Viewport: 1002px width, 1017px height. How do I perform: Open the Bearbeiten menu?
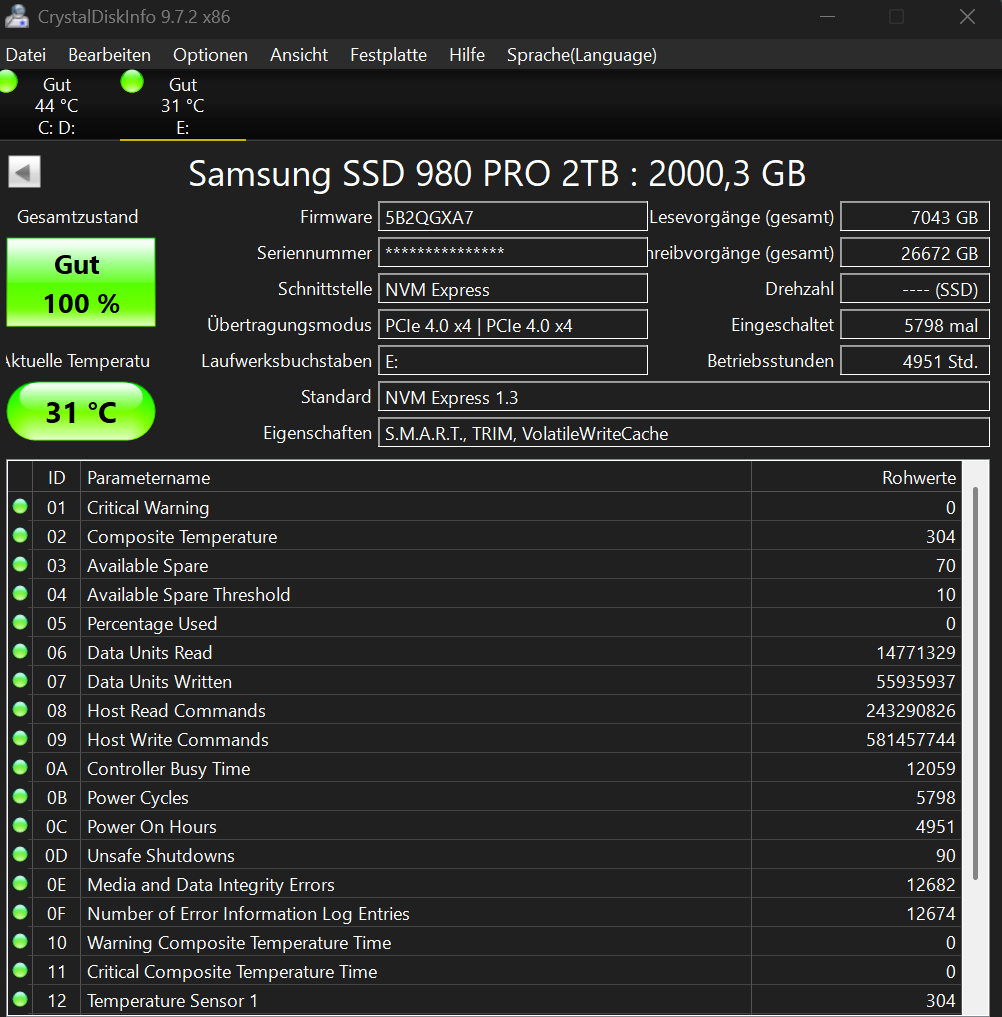point(110,55)
